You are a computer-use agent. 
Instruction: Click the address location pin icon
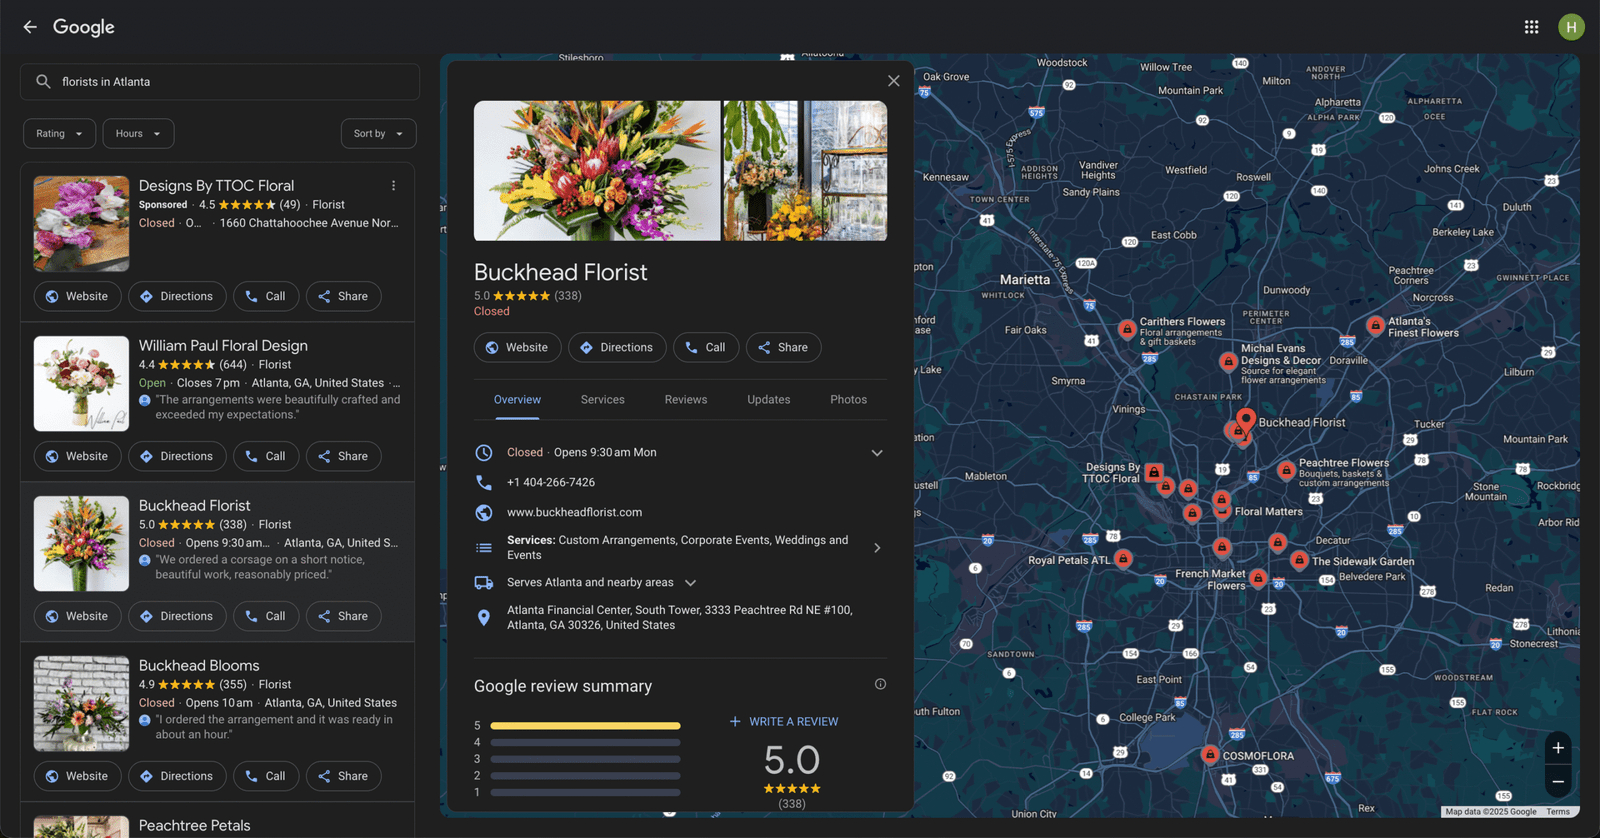pyautogui.click(x=484, y=618)
